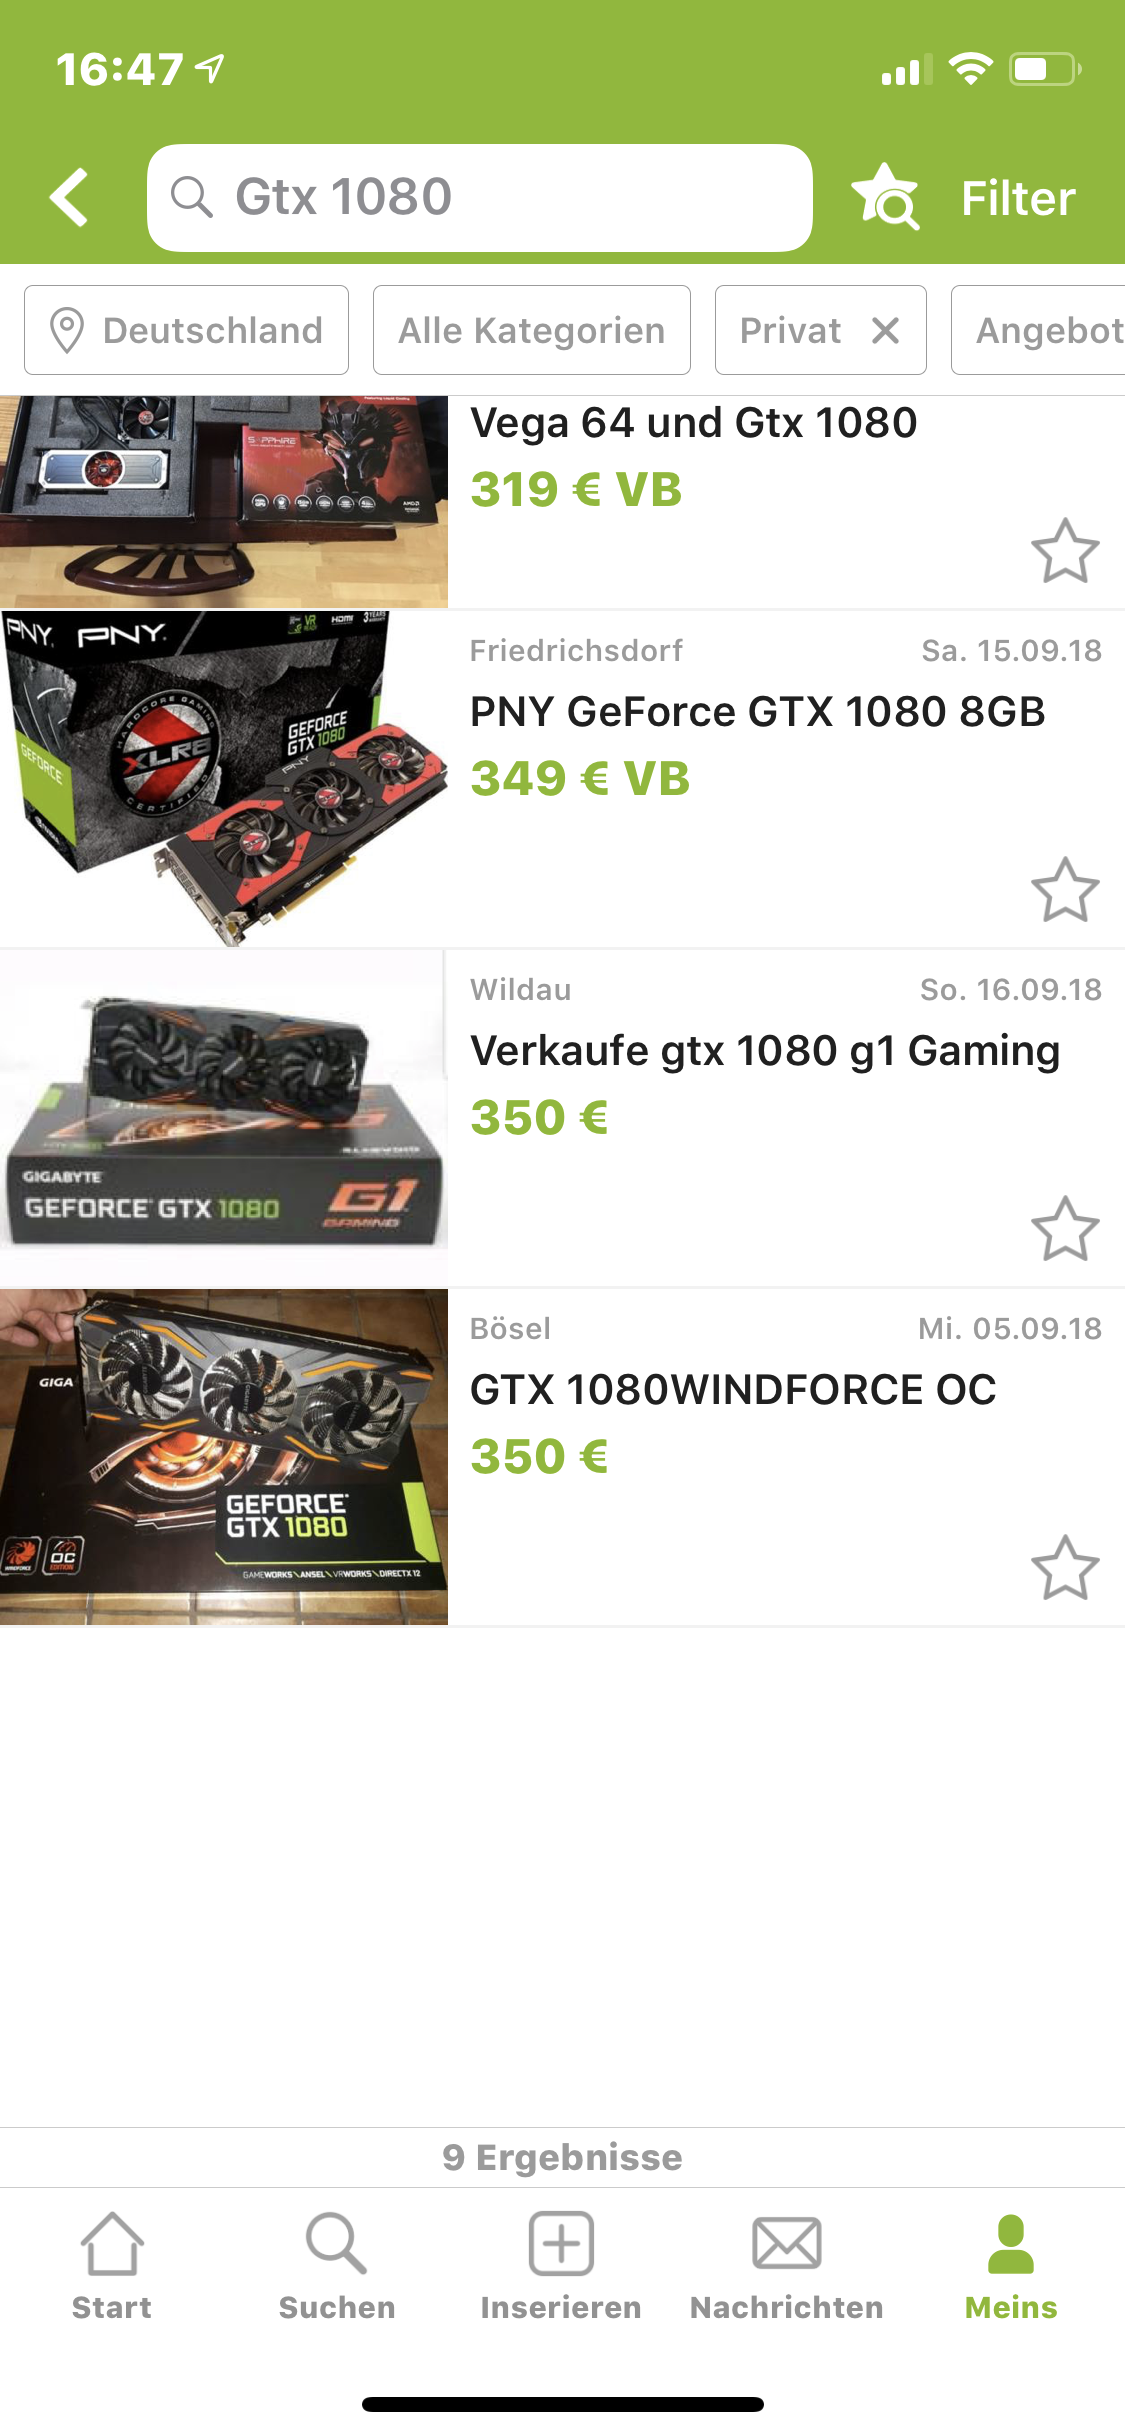
Task: Open Meins profile icon
Action: 1011,2244
